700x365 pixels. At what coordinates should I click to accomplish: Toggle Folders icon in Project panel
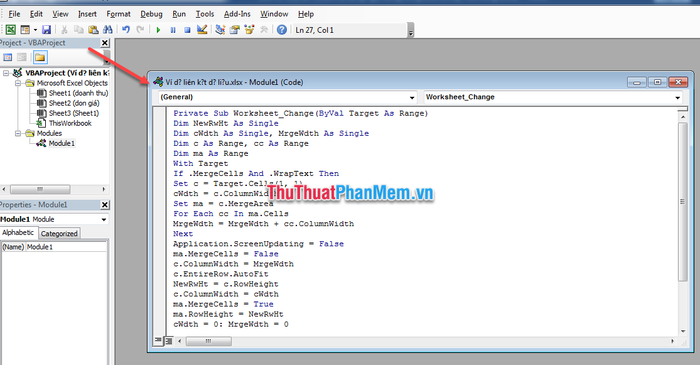pyautogui.click(x=40, y=57)
